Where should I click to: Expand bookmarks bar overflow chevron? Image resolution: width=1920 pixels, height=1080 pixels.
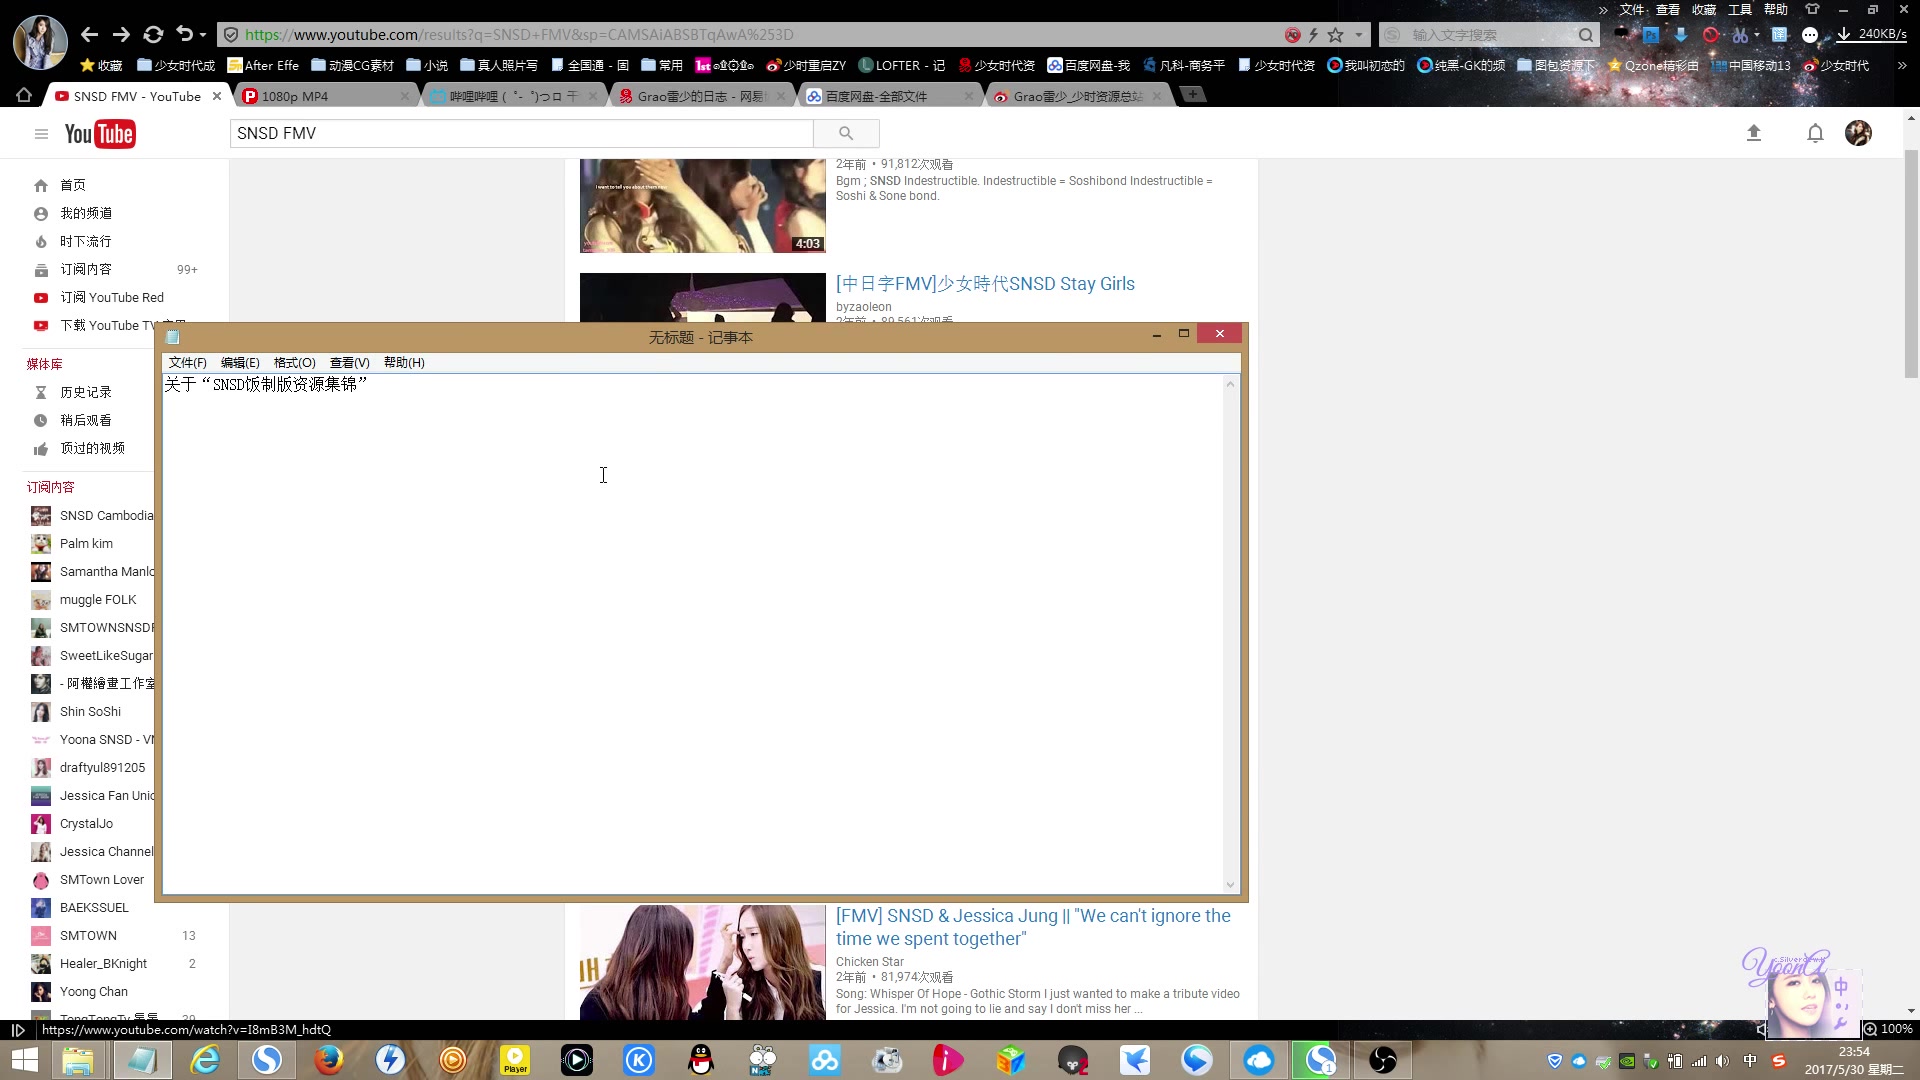point(1902,66)
